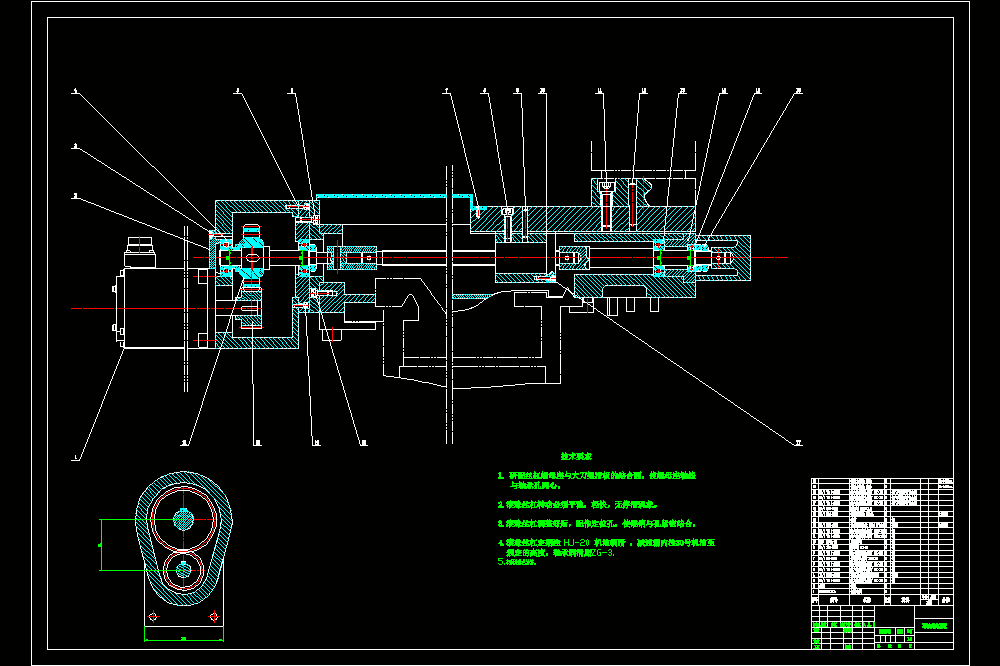Select the hatched bearing cap at screw end

coord(723,258)
